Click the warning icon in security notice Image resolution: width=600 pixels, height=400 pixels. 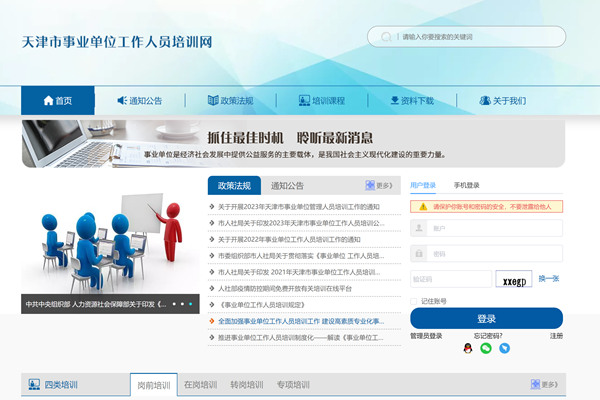(x=423, y=207)
